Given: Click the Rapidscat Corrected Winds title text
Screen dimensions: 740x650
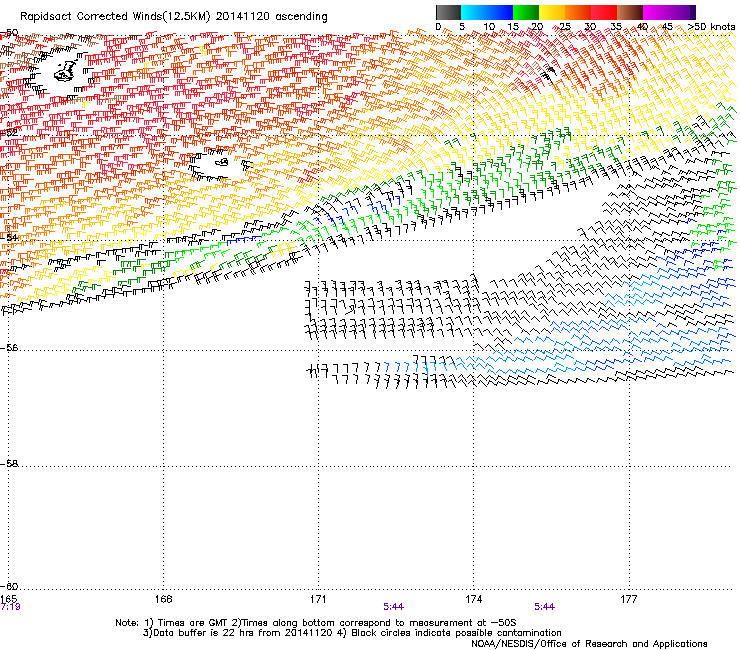Looking at the screenshot, I should [x=174, y=16].
